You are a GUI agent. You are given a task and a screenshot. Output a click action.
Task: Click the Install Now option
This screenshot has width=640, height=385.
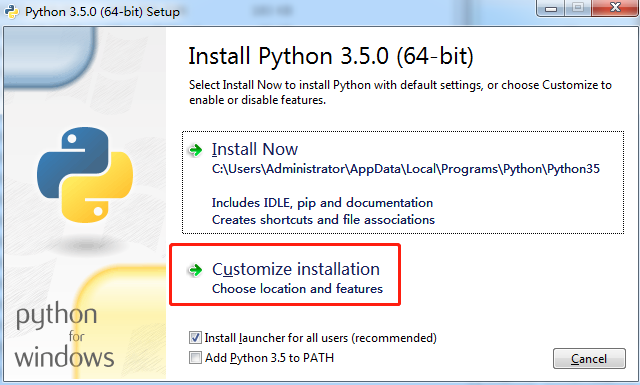tap(403, 182)
